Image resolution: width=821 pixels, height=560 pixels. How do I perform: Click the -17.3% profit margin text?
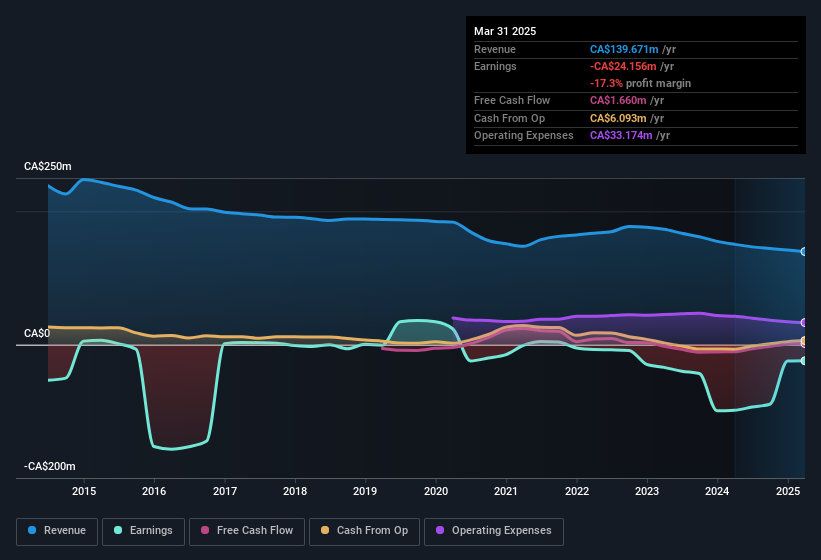(x=640, y=83)
